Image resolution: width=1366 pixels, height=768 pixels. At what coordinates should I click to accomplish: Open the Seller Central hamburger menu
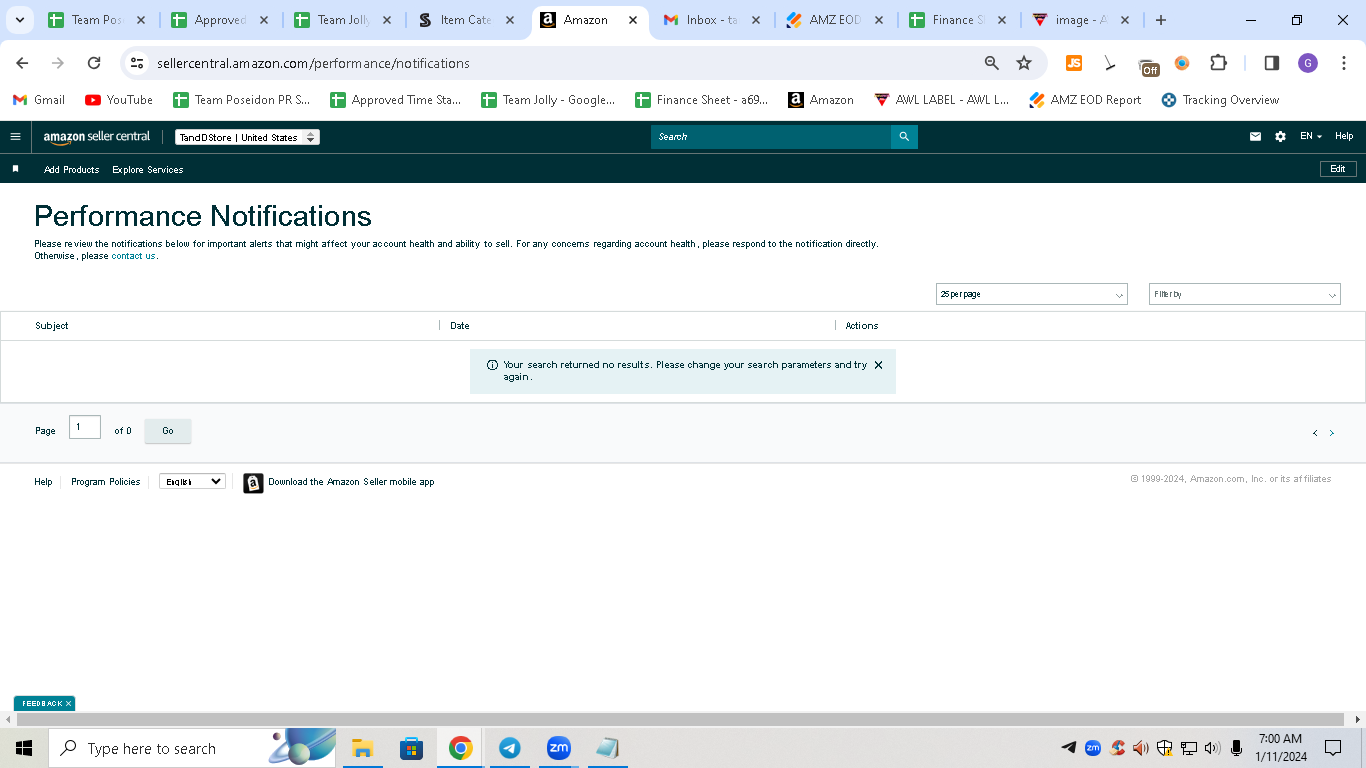[15, 137]
